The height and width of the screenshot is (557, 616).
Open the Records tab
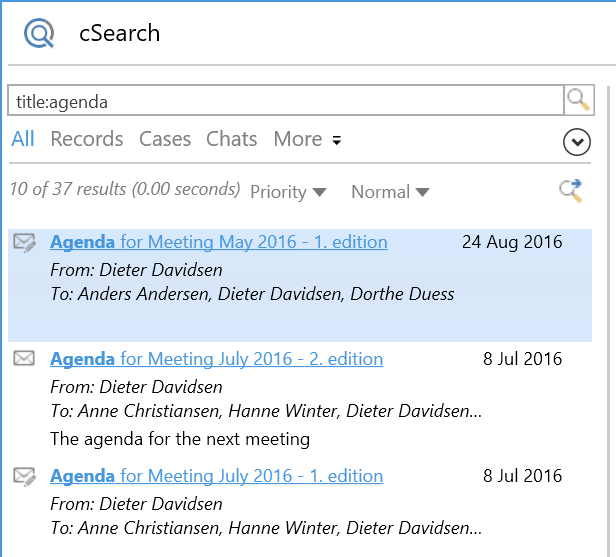[87, 139]
